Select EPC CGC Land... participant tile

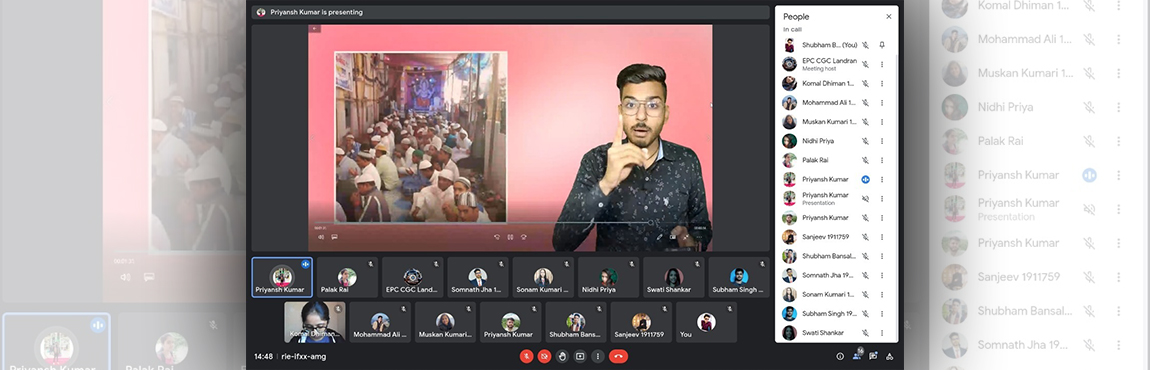tap(413, 277)
